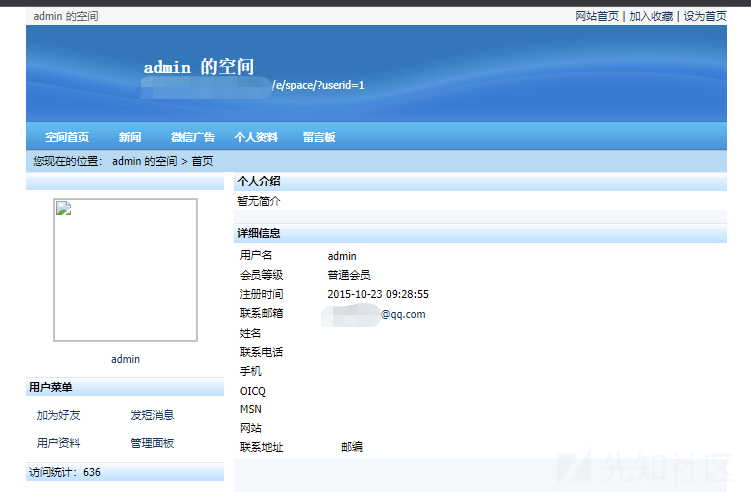The height and width of the screenshot is (492, 751).
Task: Open the 微信广告 tab
Action: coord(193,137)
